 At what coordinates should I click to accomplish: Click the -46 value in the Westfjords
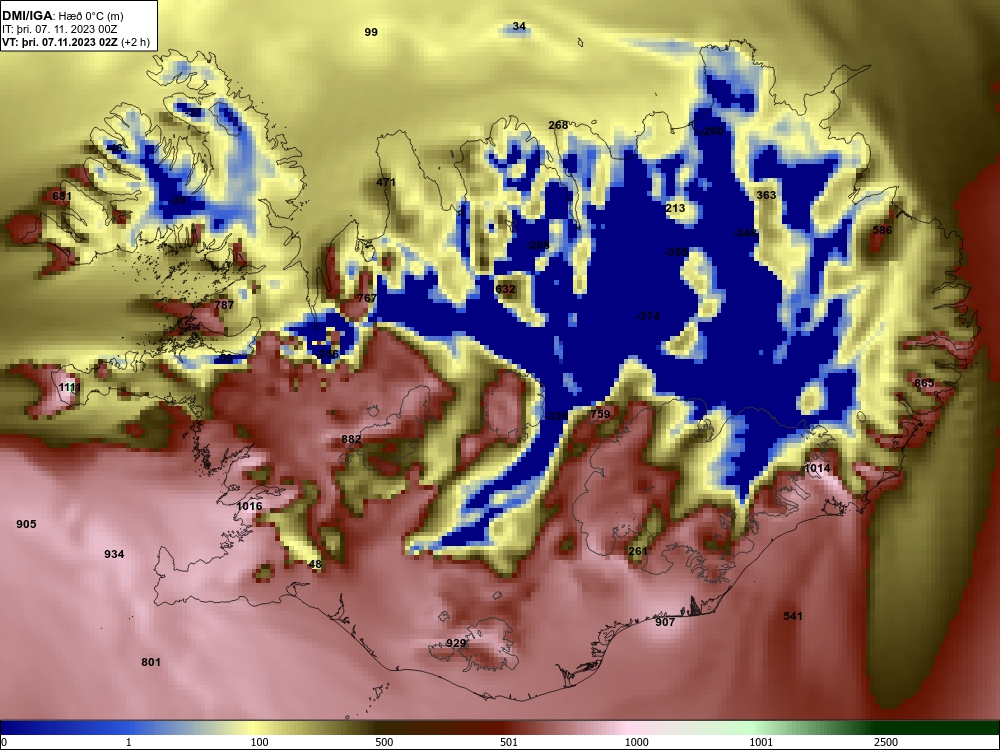115,149
